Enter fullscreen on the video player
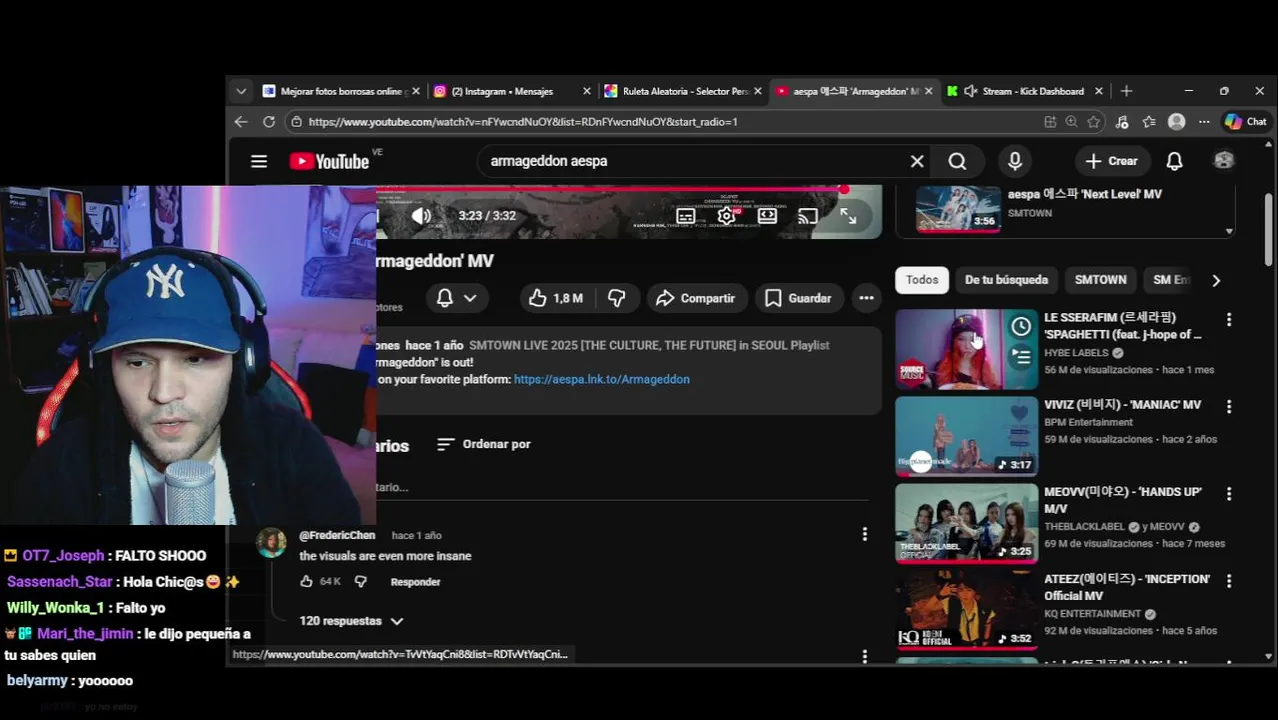Viewport: 1278px width, 720px height. tap(848, 216)
